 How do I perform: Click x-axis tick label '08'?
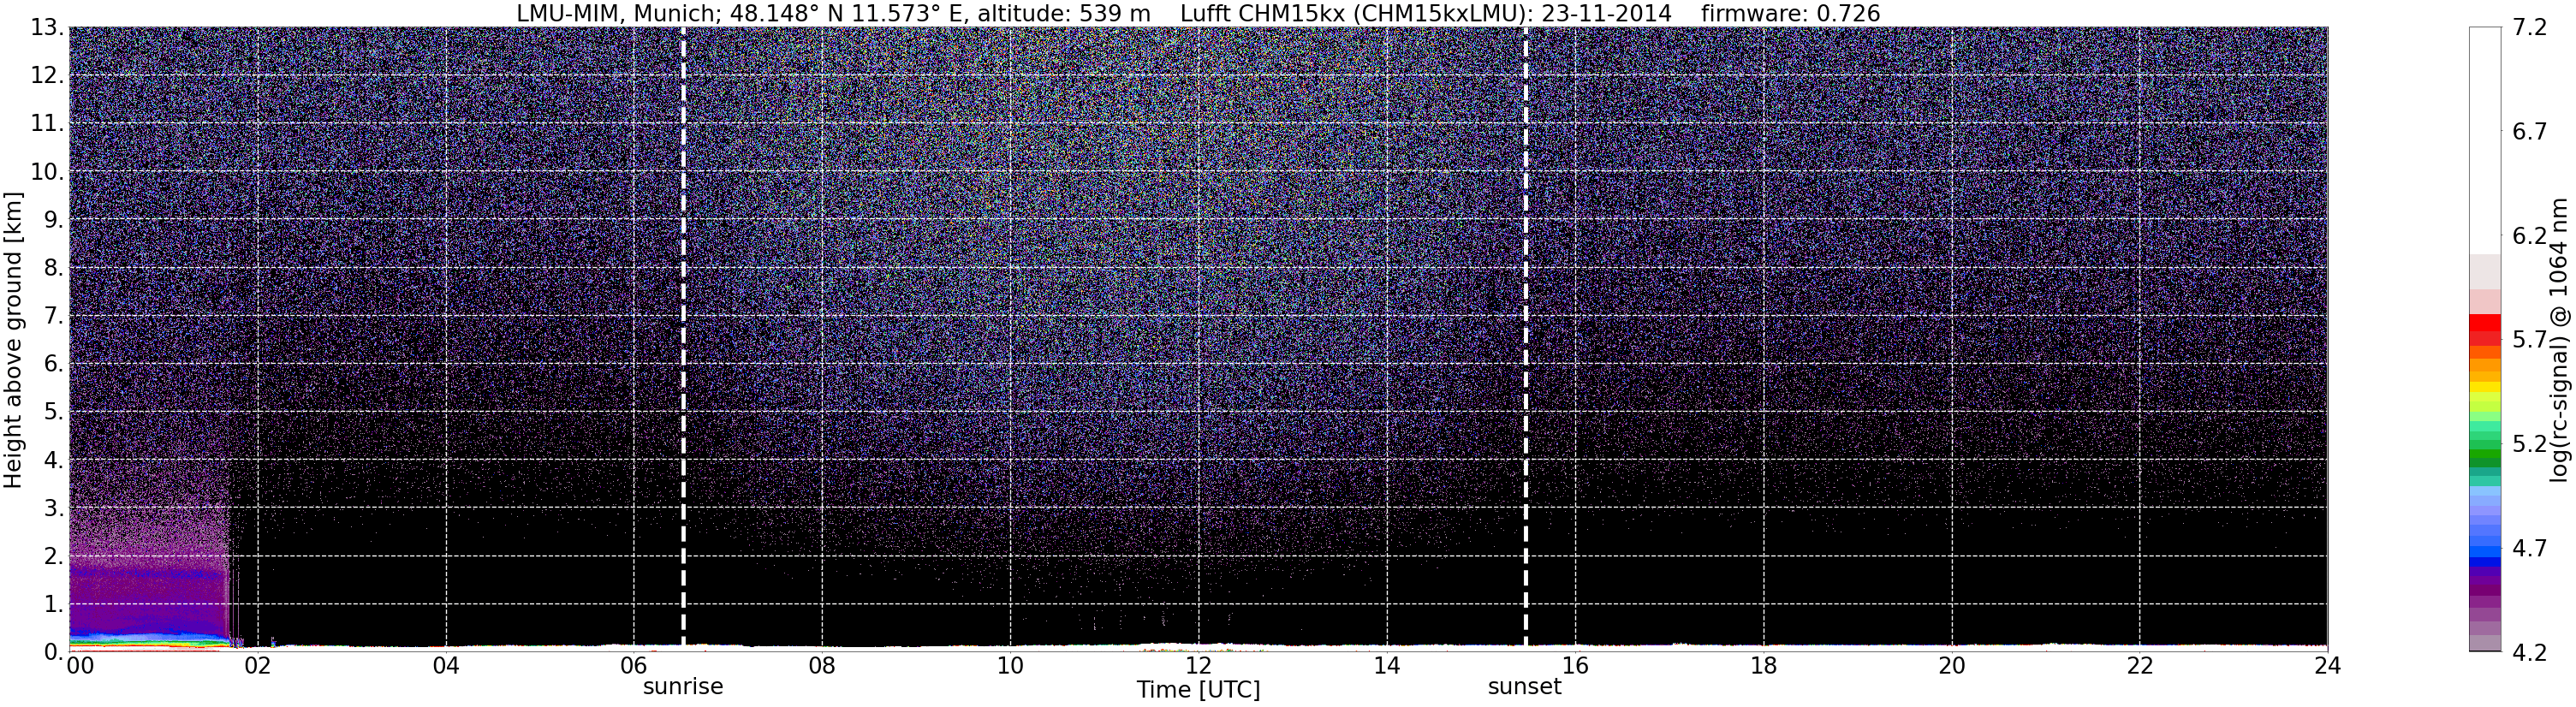coord(822,666)
